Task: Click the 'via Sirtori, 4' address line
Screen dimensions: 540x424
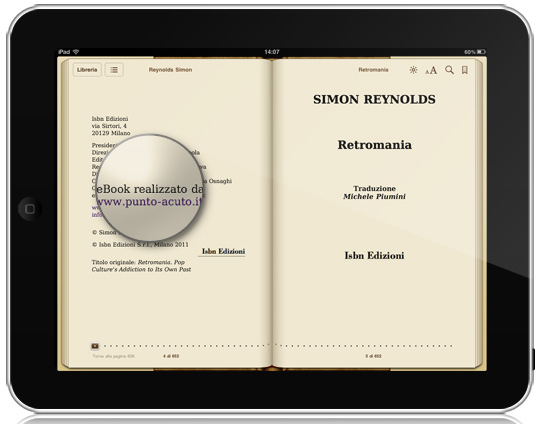Action: 109,126
